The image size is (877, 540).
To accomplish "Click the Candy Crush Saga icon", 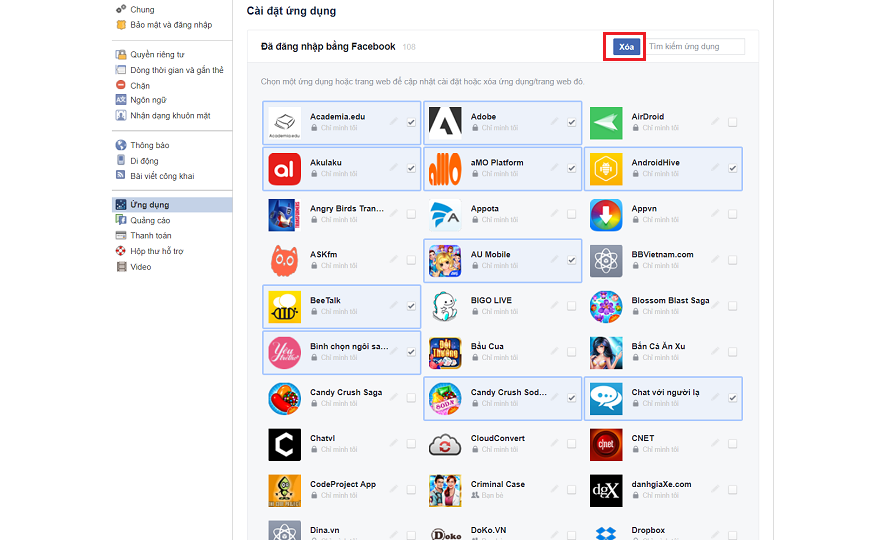I will point(285,398).
